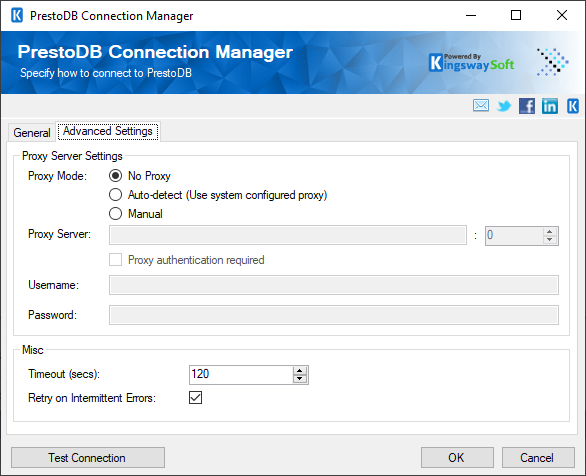
Task: Click the 'Timeout (secs):' label
Action: point(64,374)
